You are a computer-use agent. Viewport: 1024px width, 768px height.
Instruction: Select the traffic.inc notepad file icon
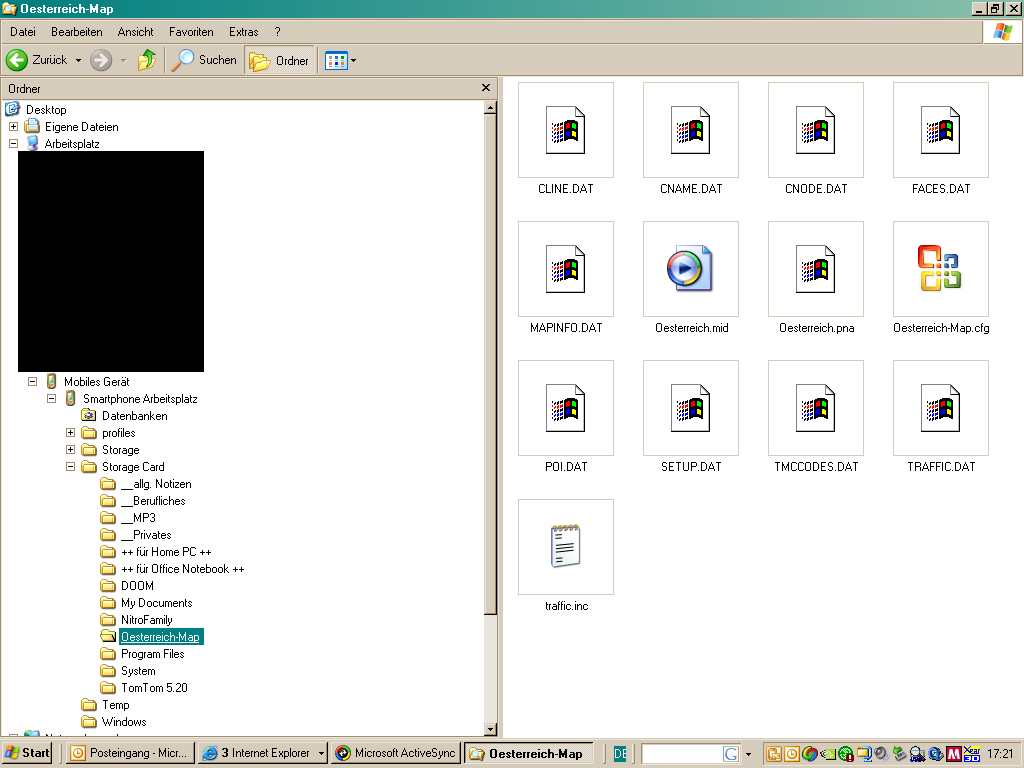[x=566, y=547]
